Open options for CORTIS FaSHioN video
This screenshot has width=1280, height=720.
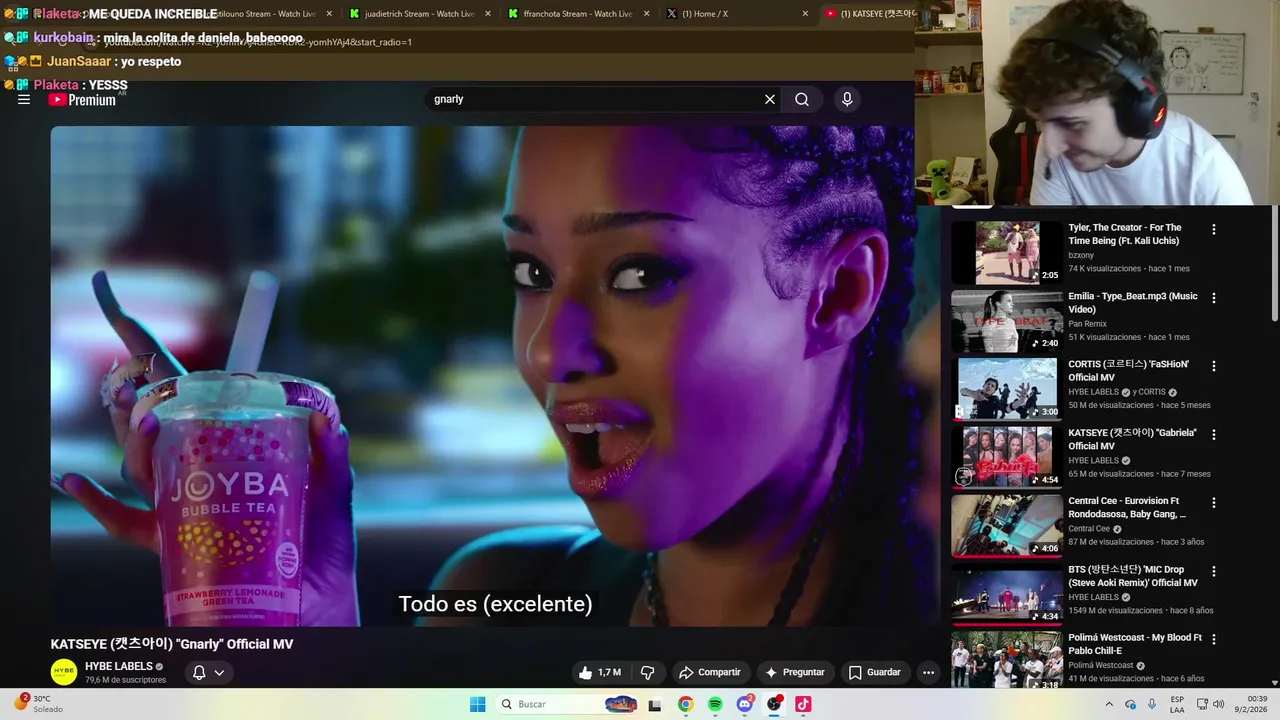coord(1214,366)
